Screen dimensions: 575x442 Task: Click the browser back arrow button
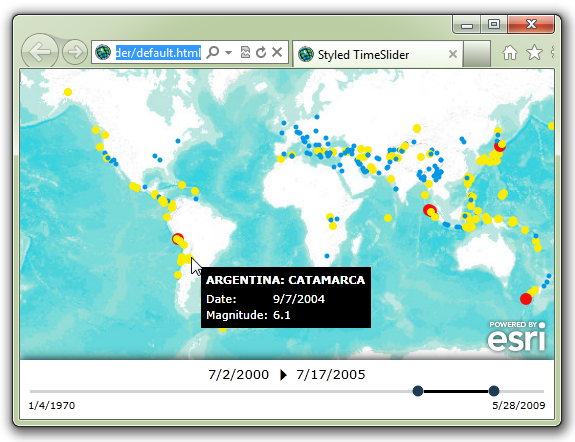40,52
